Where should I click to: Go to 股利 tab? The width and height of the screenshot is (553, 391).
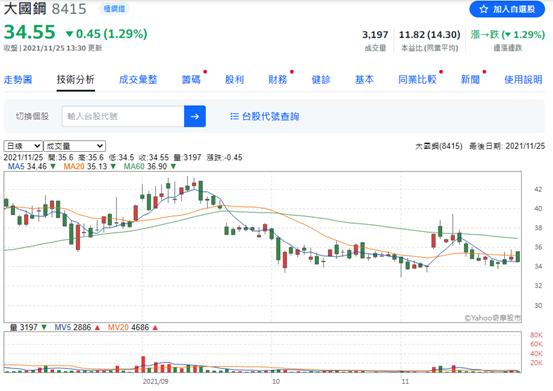coord(234,79)
